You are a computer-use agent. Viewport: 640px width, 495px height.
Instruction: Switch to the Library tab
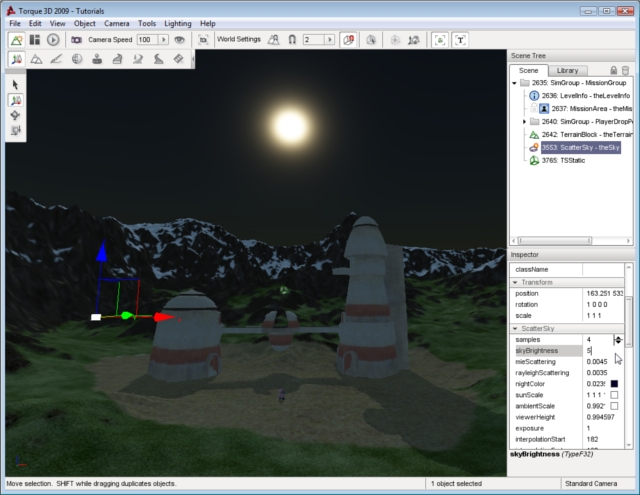tap(567, 71)
